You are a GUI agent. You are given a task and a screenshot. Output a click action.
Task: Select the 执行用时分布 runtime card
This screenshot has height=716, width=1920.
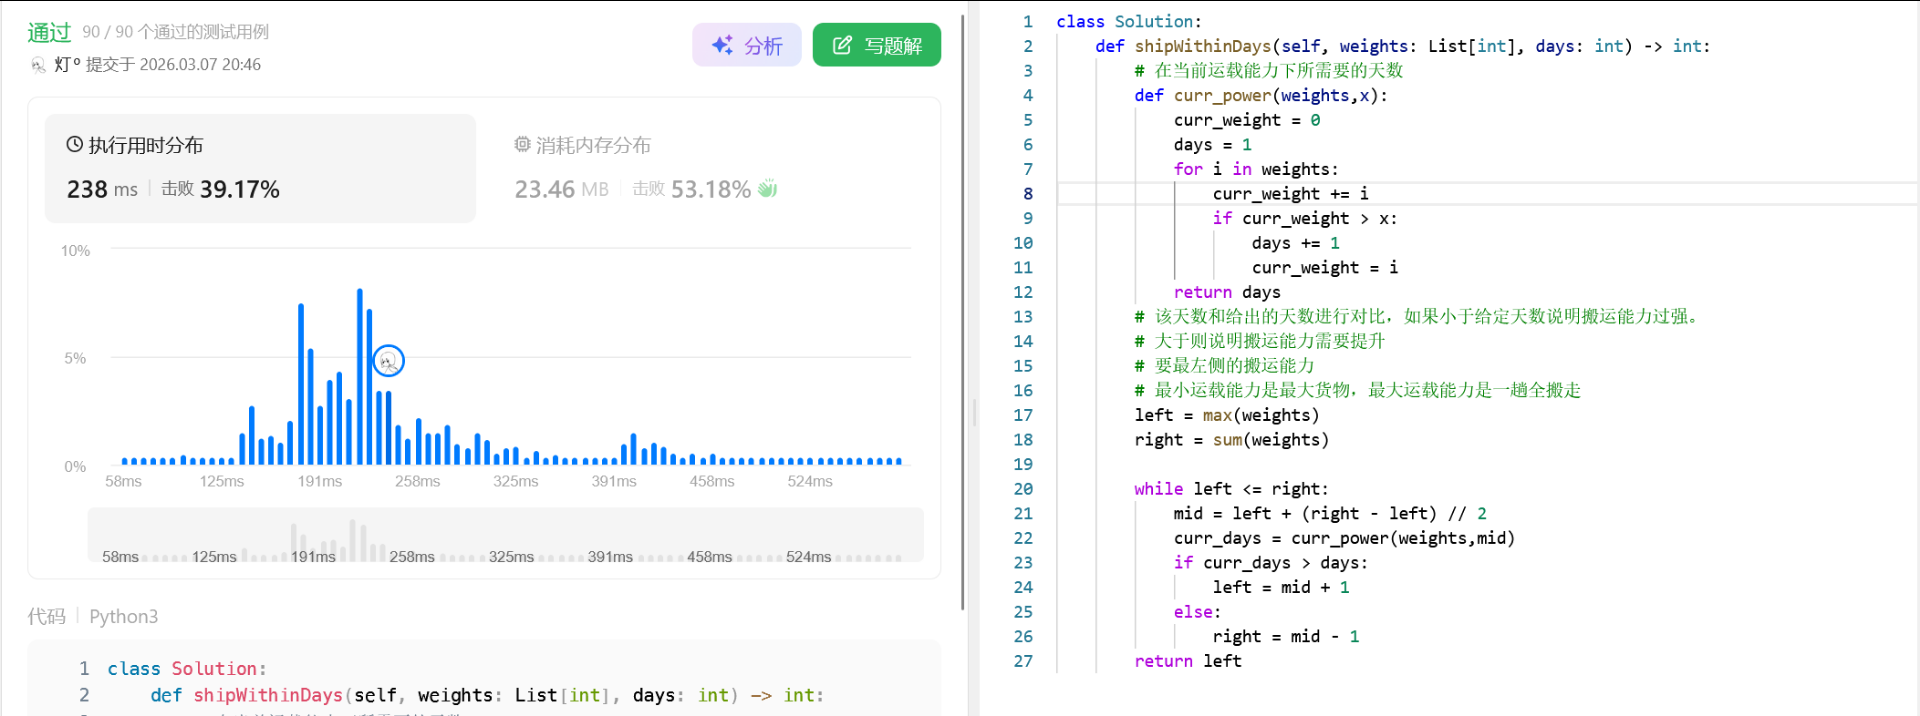point(260,168)
